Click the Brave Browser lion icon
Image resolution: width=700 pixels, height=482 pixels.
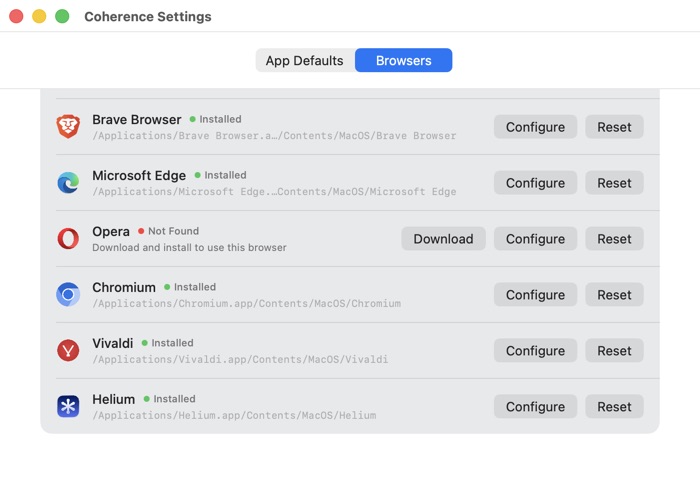coord(68,126)
